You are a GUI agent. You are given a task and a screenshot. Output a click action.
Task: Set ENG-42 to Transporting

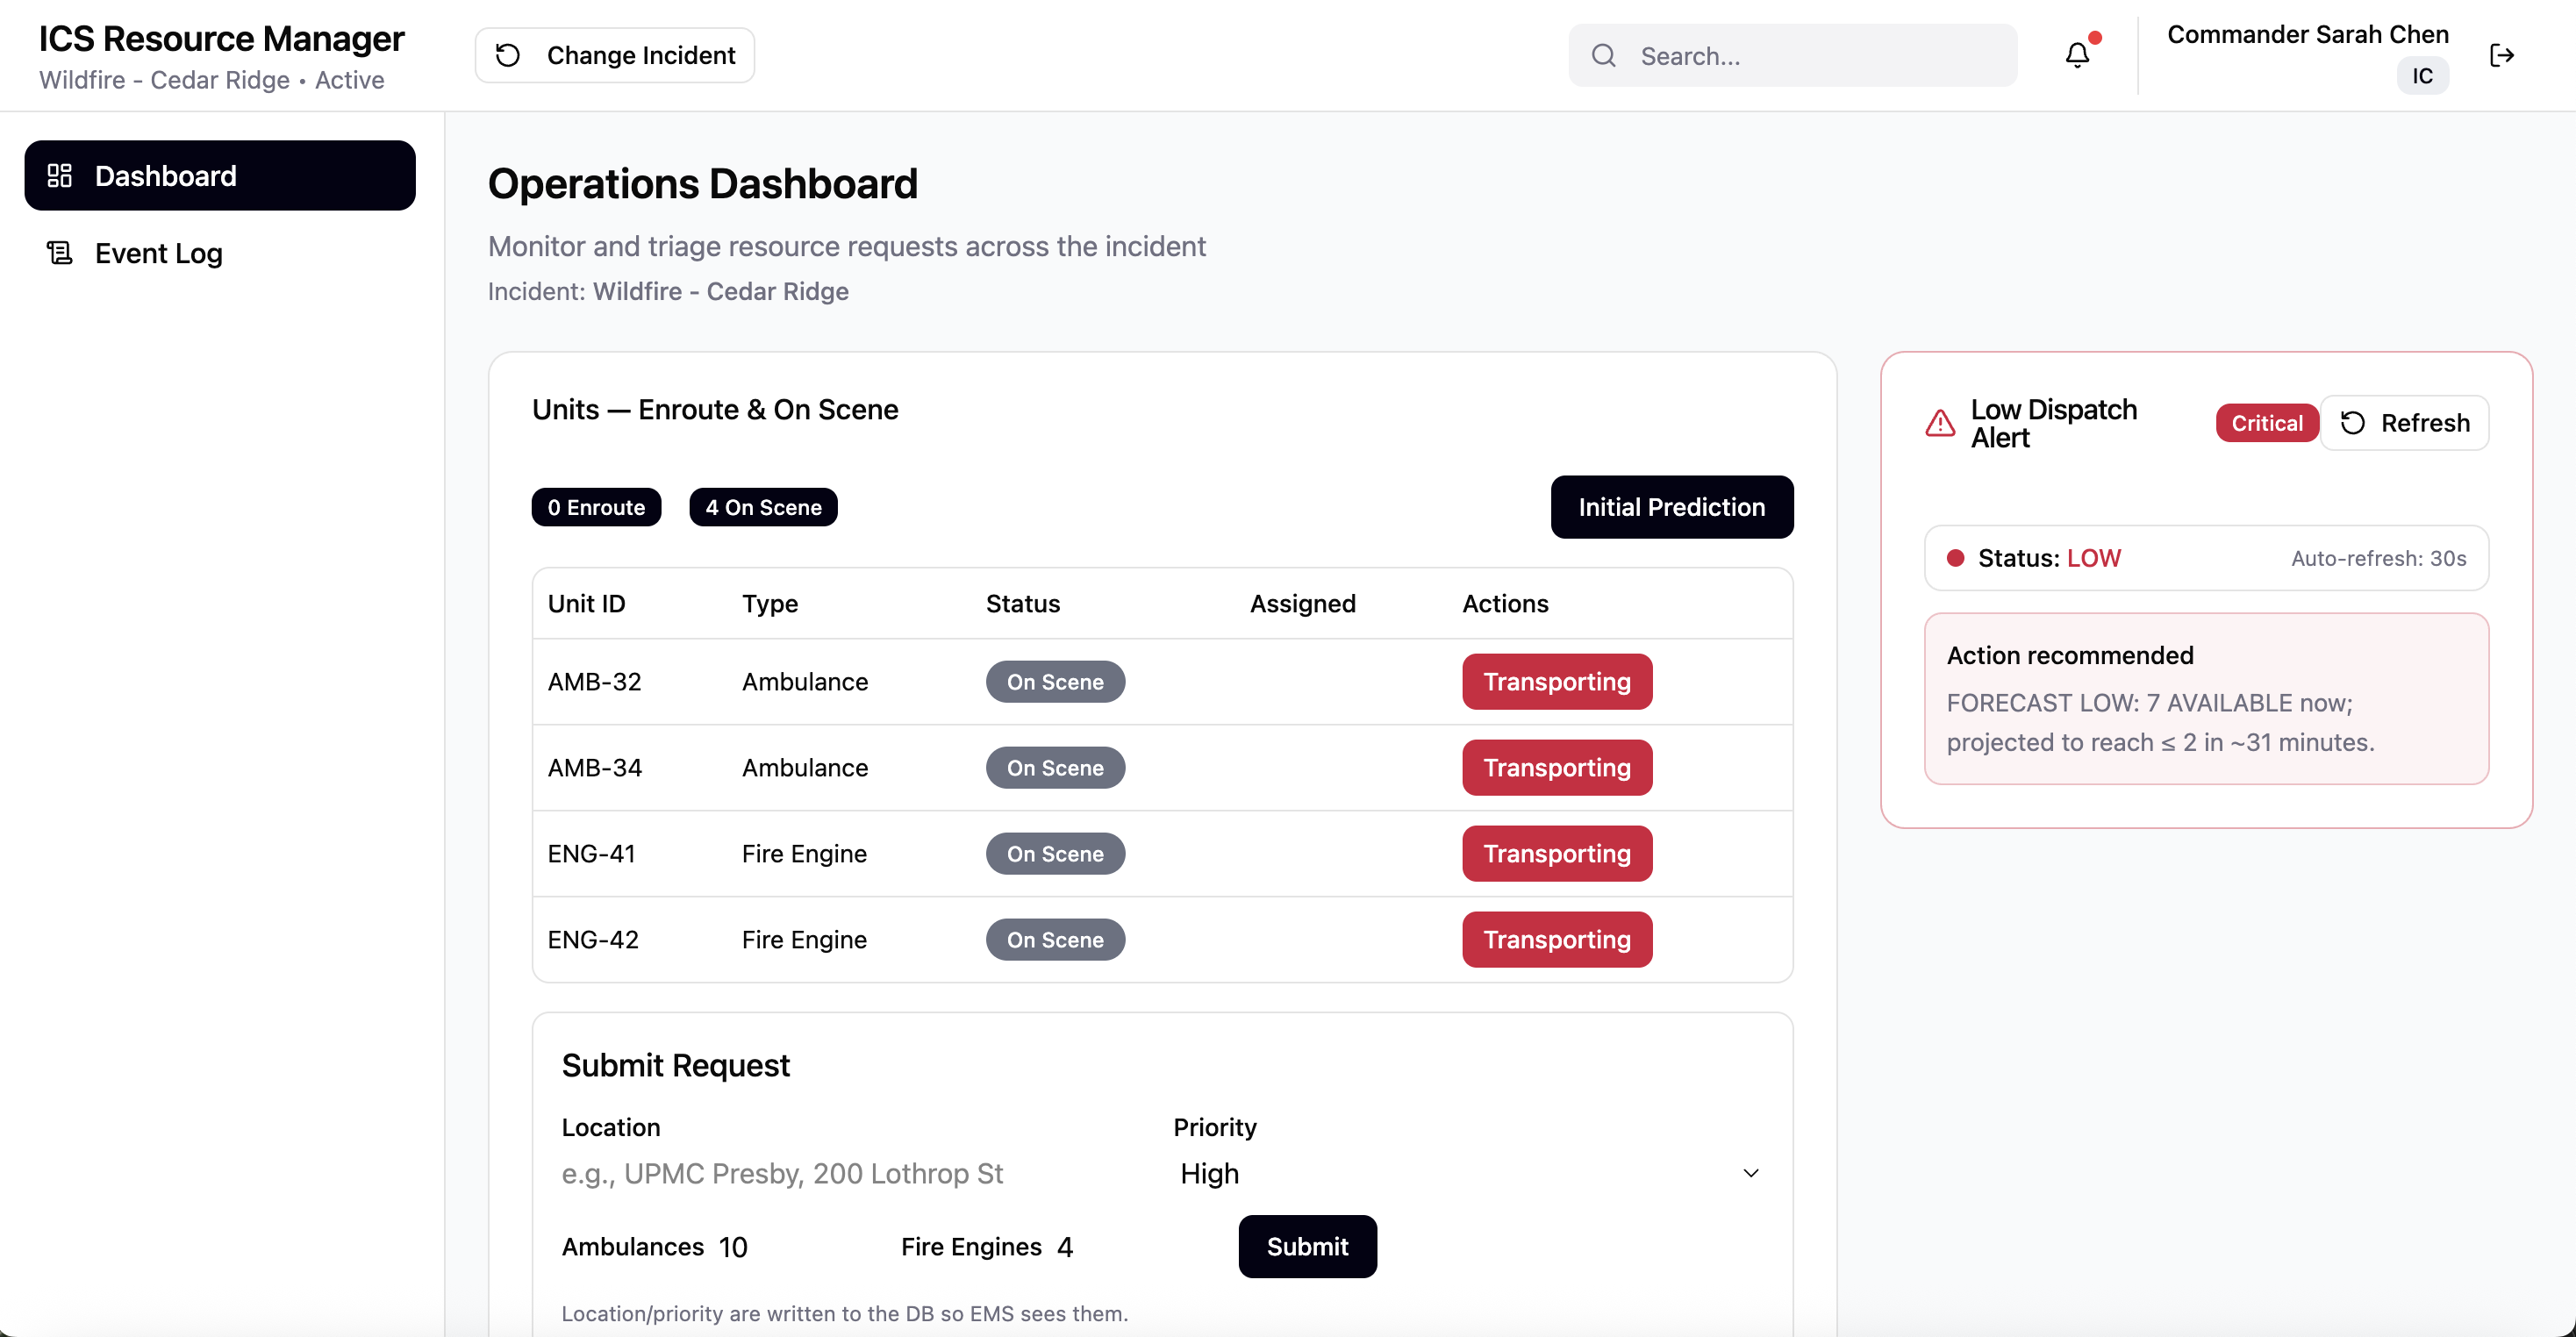[1556, 940]
